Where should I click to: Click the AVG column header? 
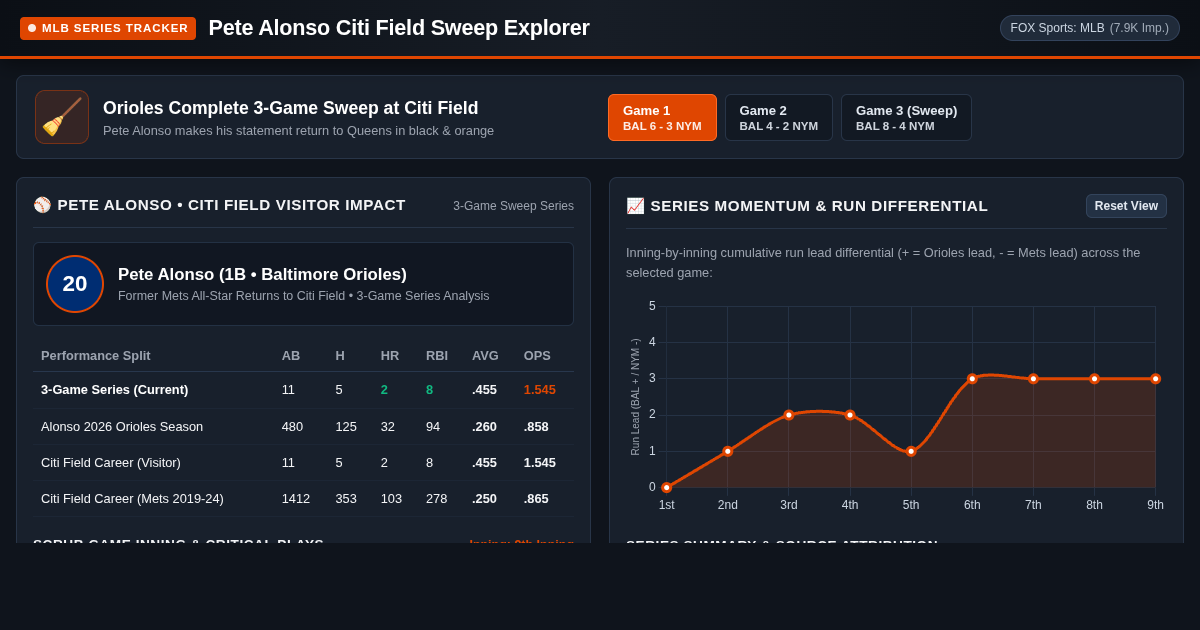click(485, 355)
